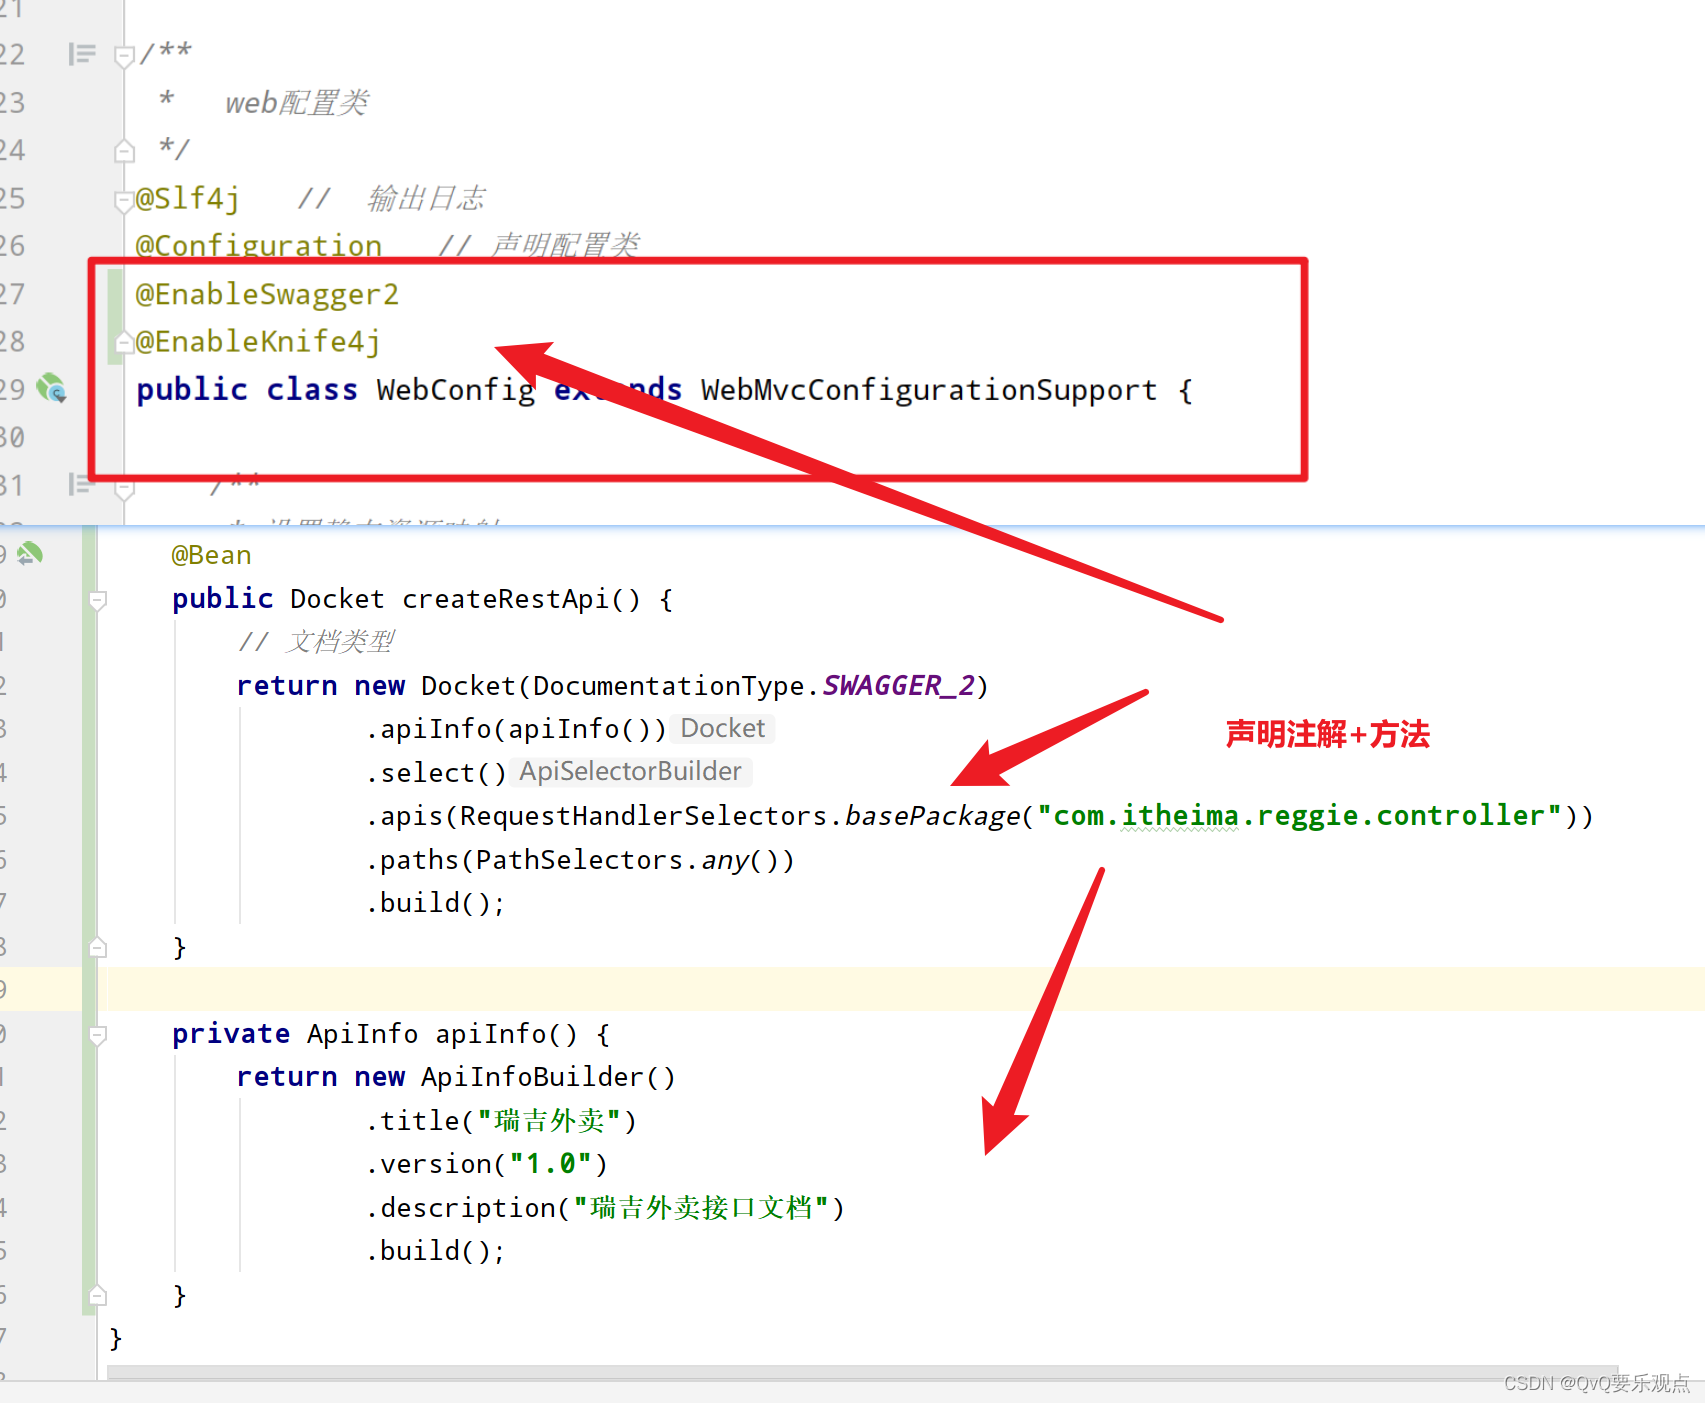Click the Spring bean gutter icon beside @Bean
Screen dimensions: 1705x1403
click(30, 553)
